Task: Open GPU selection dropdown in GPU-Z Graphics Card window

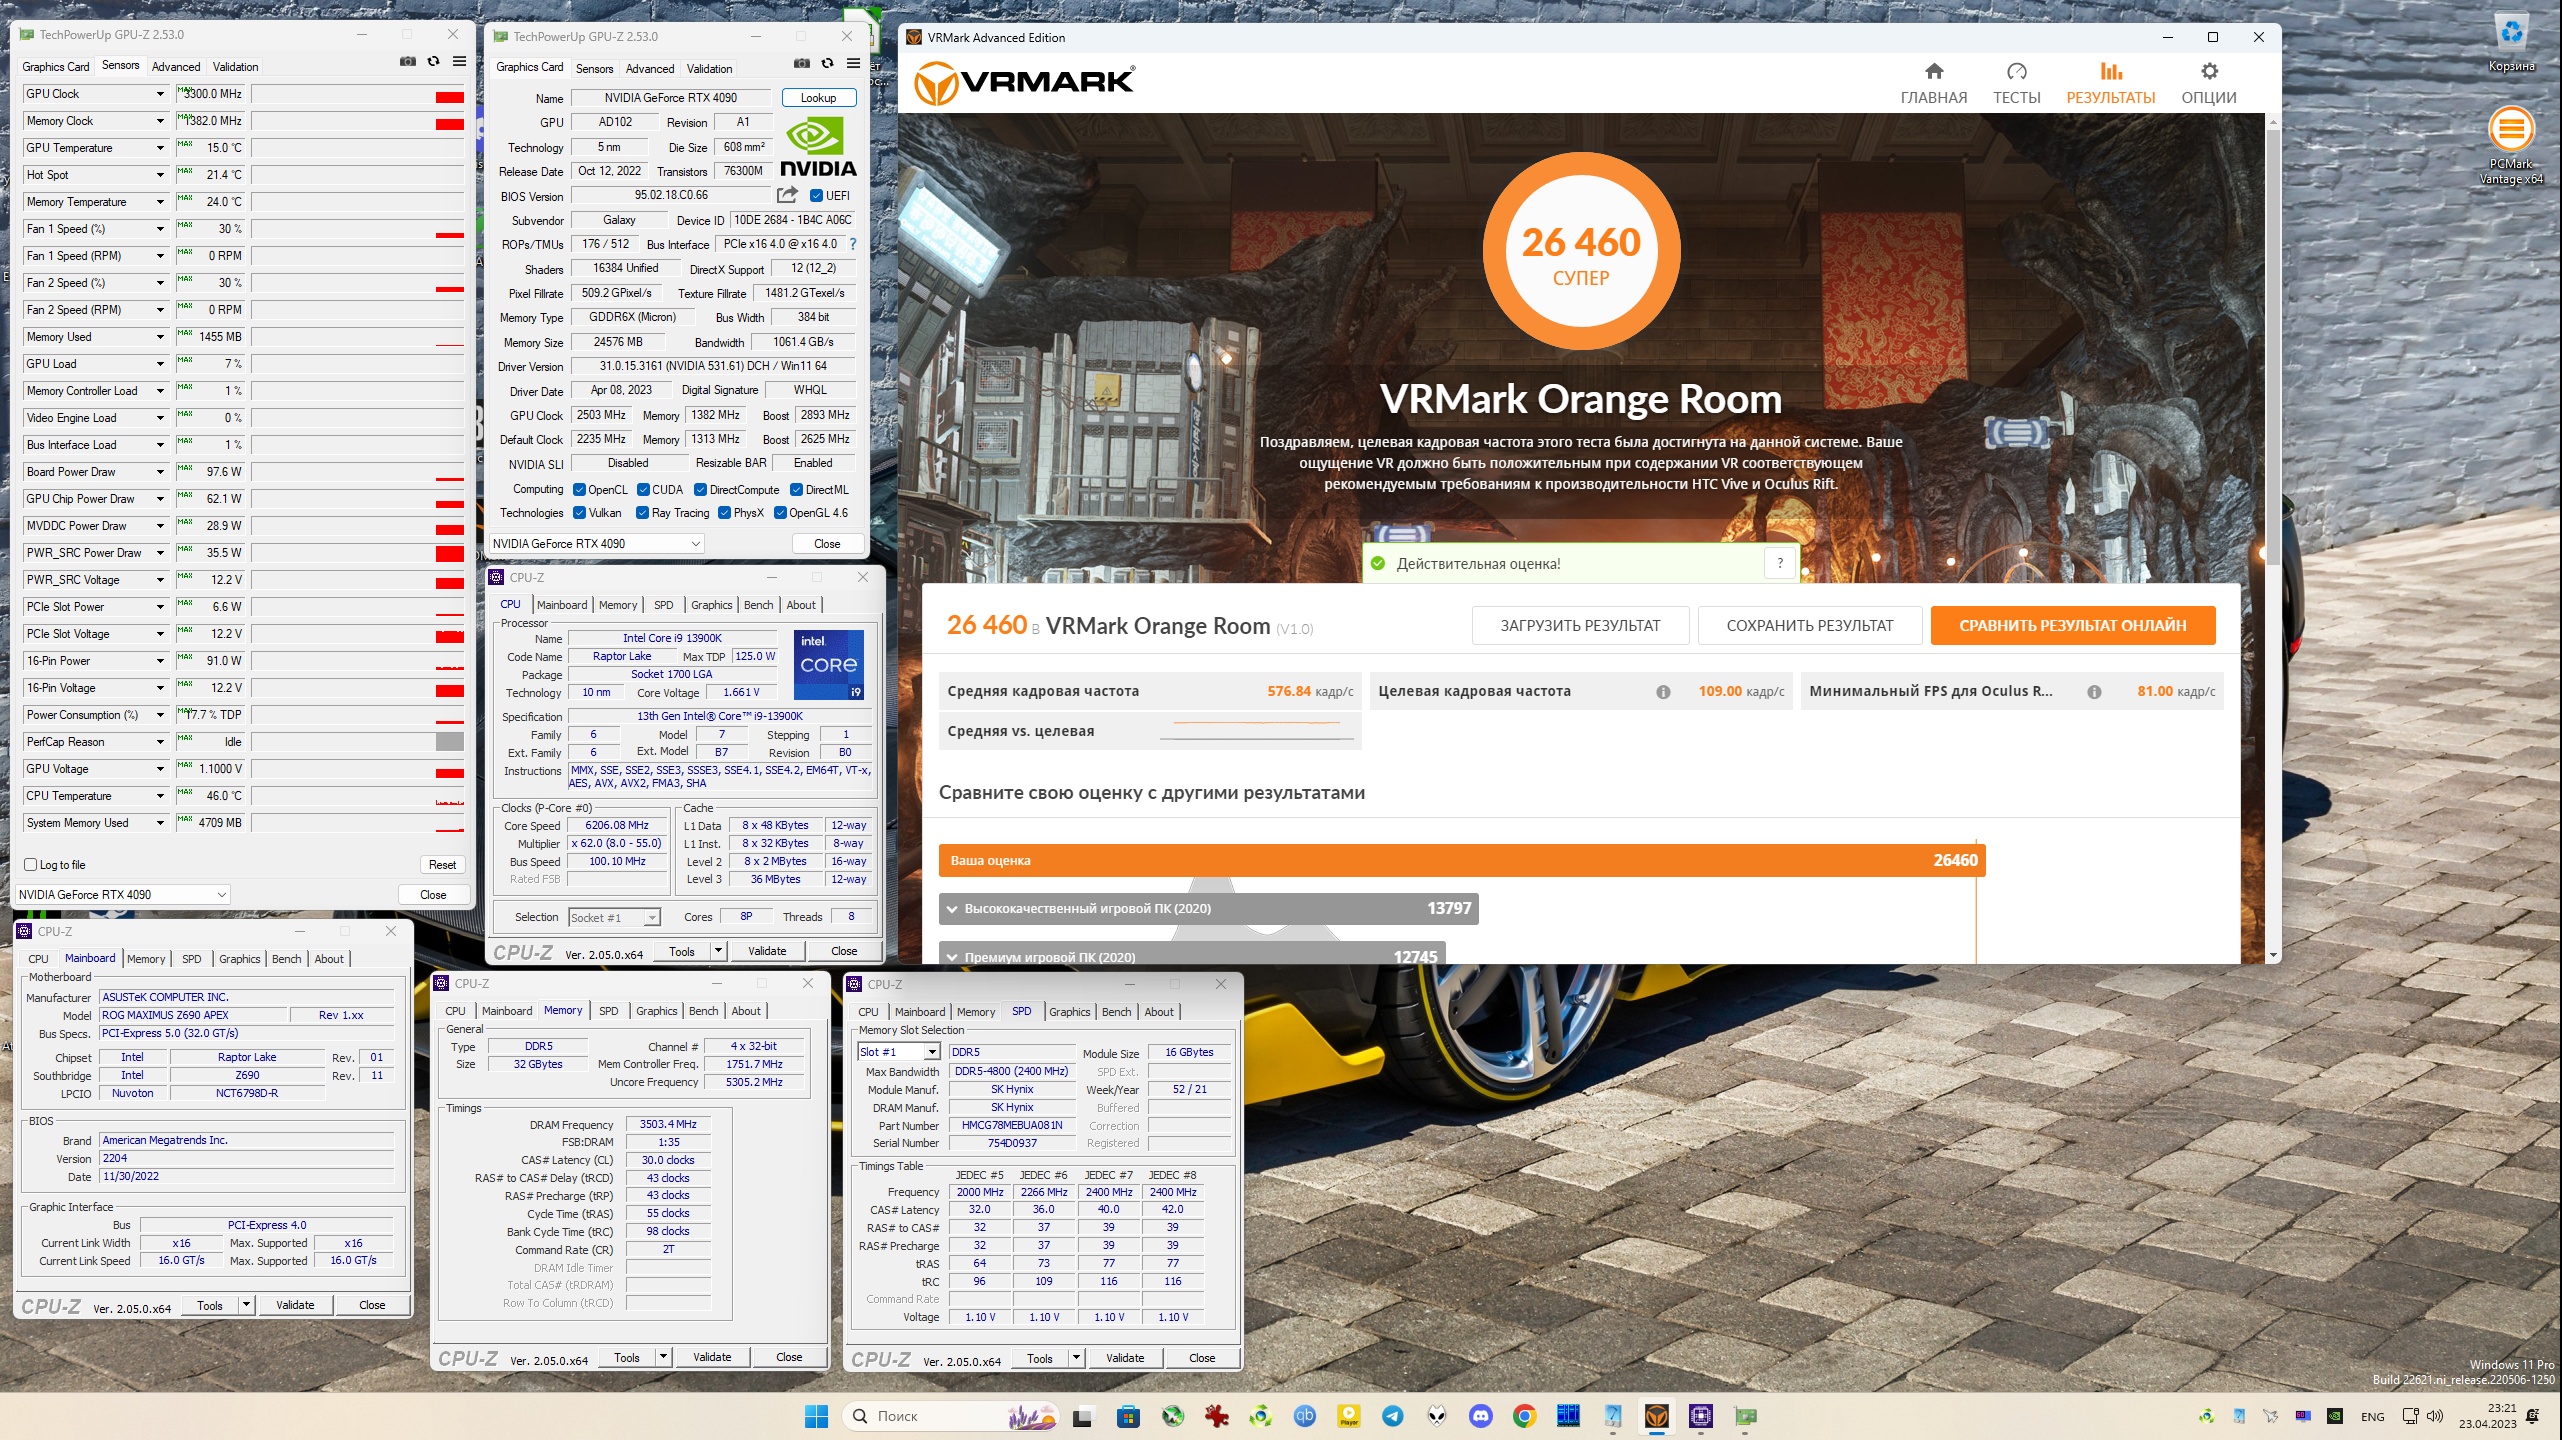Action: point(596,544)
